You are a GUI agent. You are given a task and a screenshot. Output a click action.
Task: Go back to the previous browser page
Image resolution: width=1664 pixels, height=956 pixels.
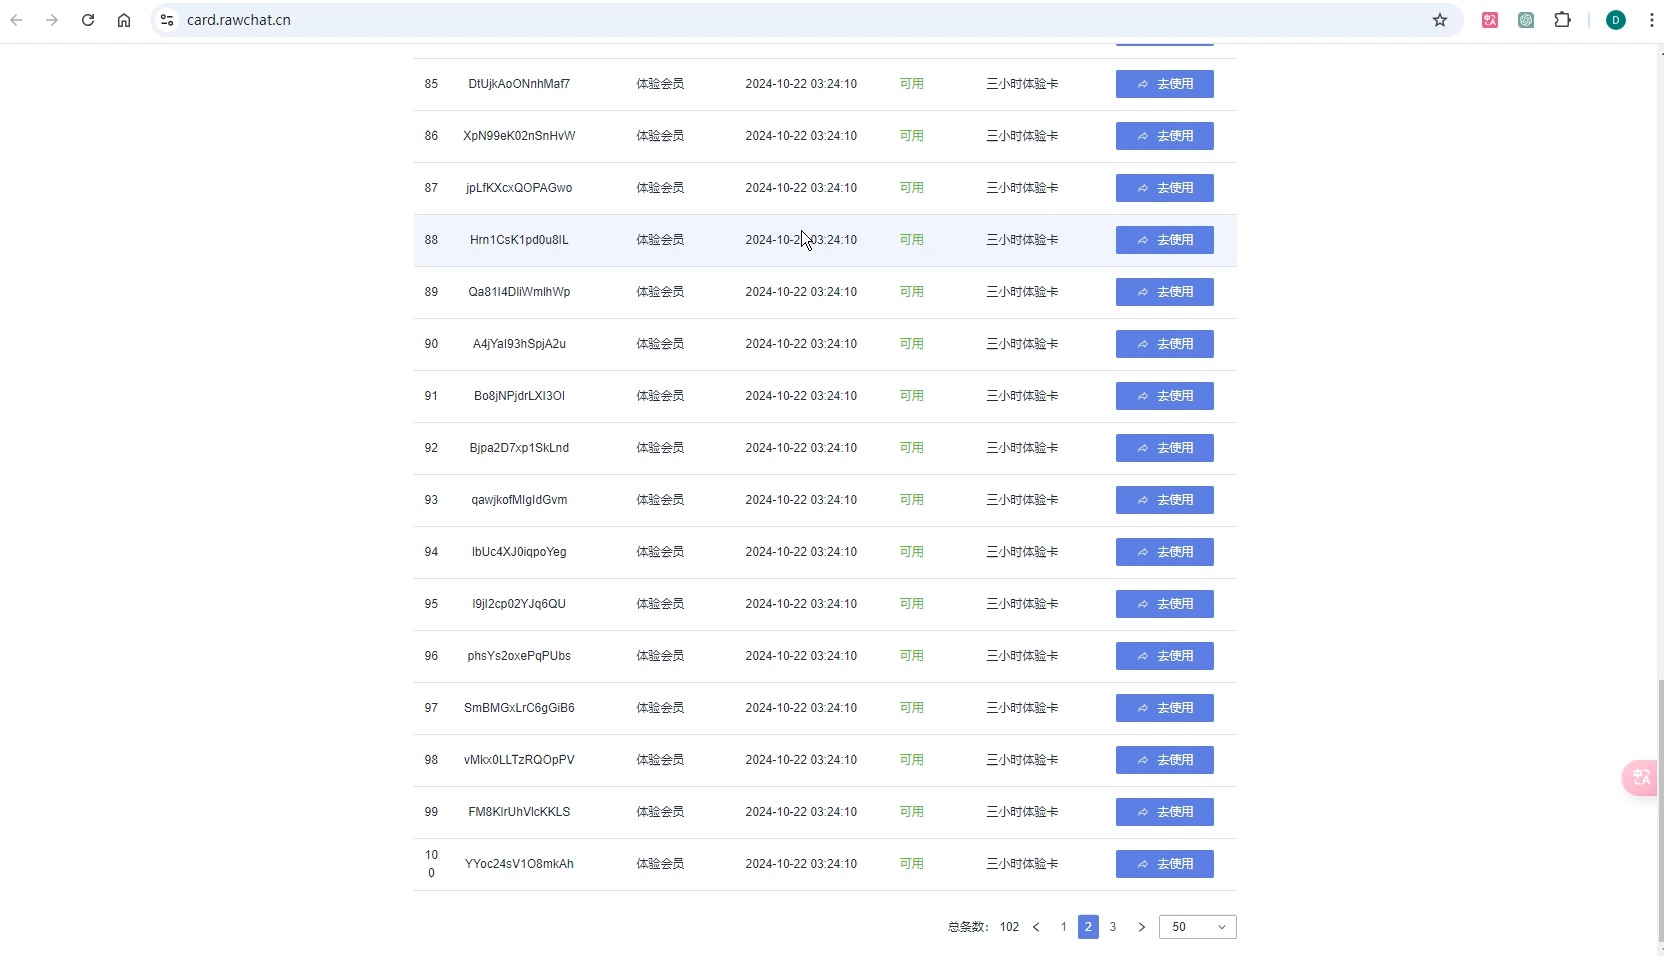16,20
